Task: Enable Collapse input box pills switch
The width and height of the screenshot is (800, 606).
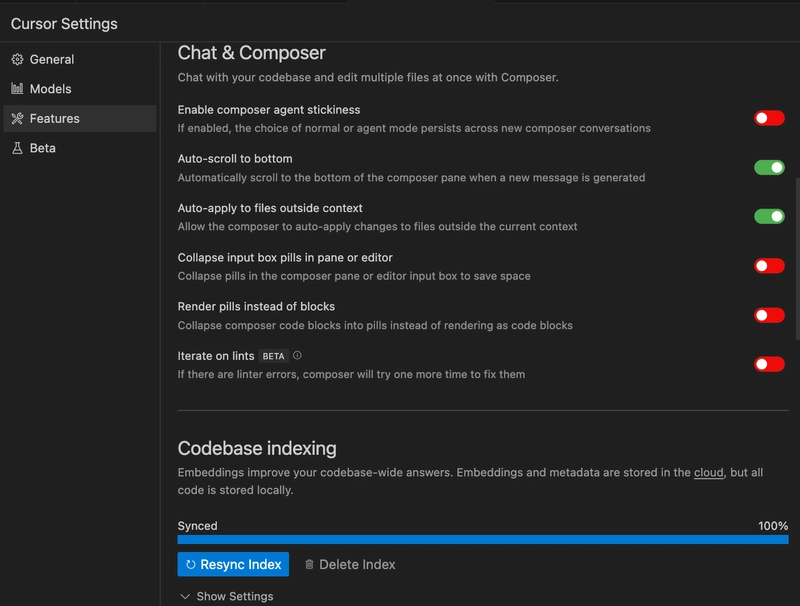Action: [x=769, y=266]
